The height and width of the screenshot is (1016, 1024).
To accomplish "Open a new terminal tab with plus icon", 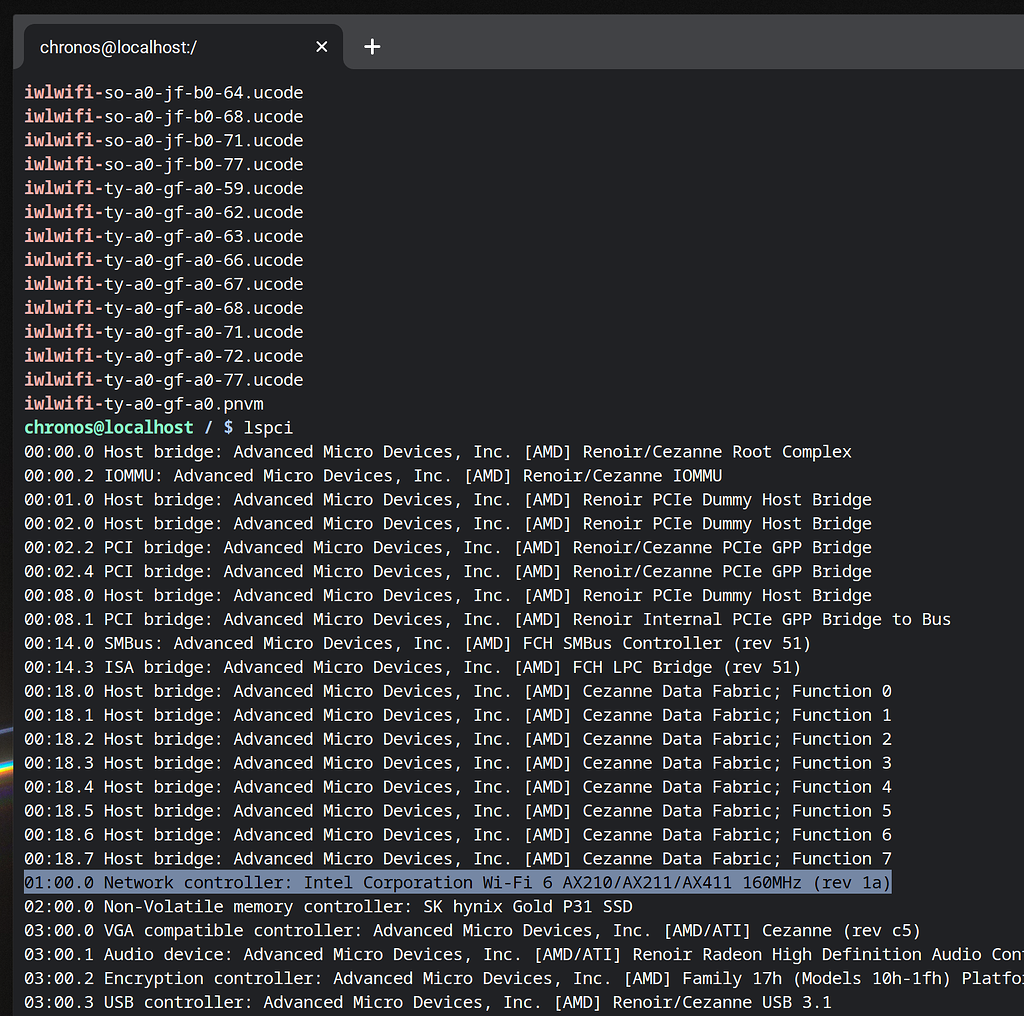I will point(372,47).
